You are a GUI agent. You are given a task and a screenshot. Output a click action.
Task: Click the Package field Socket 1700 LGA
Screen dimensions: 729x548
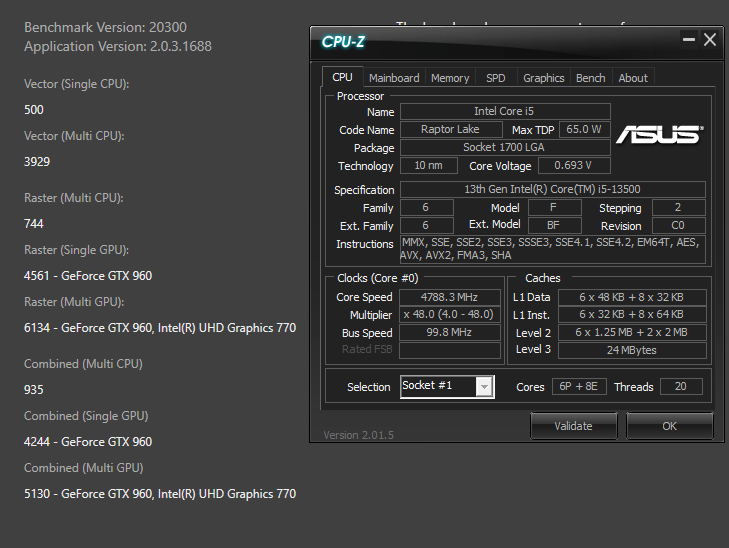505,147
